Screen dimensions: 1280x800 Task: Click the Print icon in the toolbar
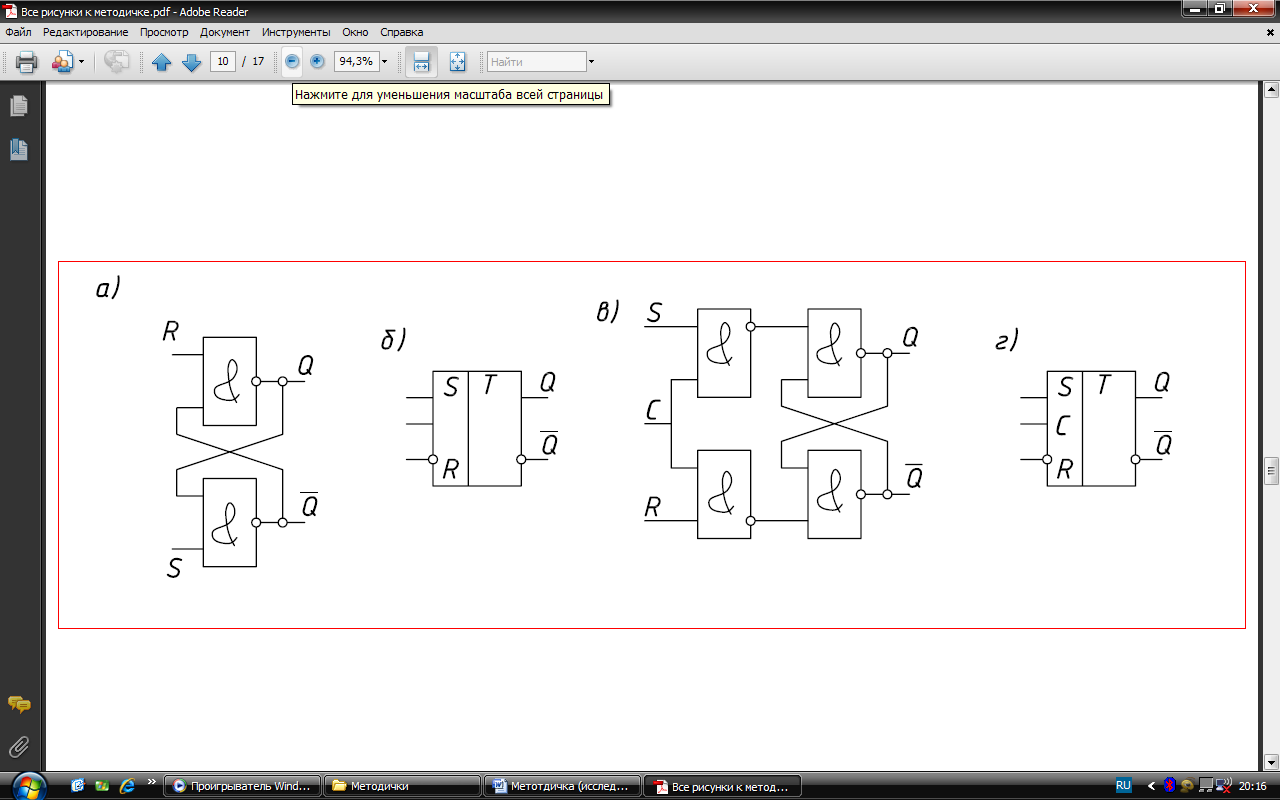[x=26, y=62]
